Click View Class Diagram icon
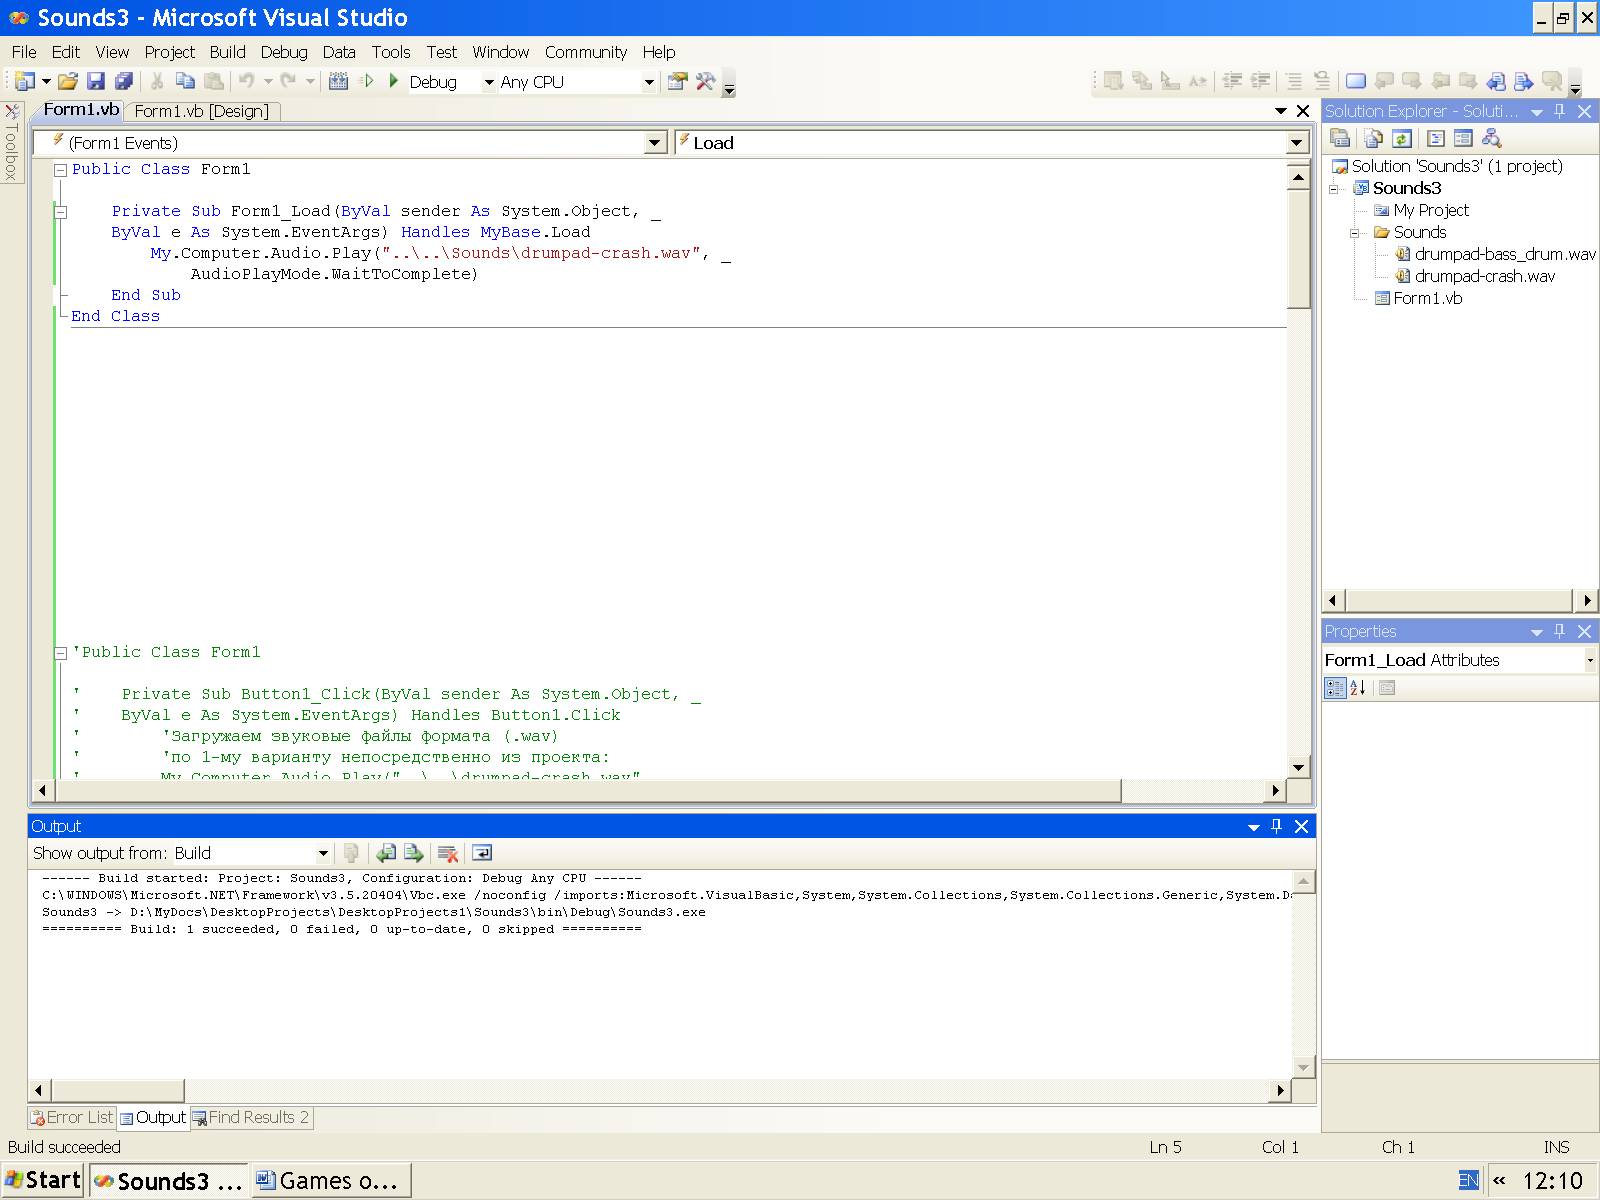 click(x=1492, y=139)
